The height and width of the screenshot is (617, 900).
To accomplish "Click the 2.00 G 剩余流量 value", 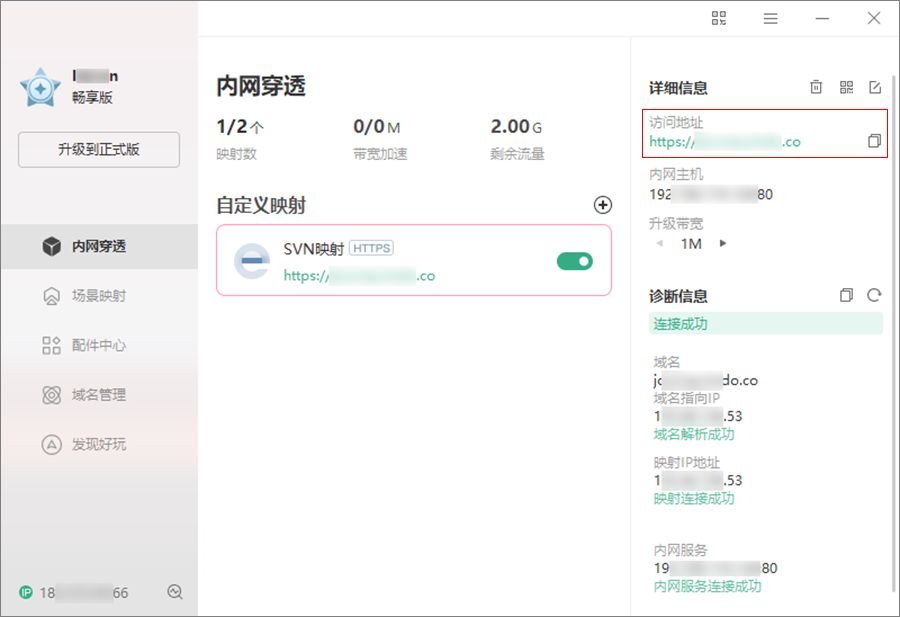I will (x=516, y=126).
